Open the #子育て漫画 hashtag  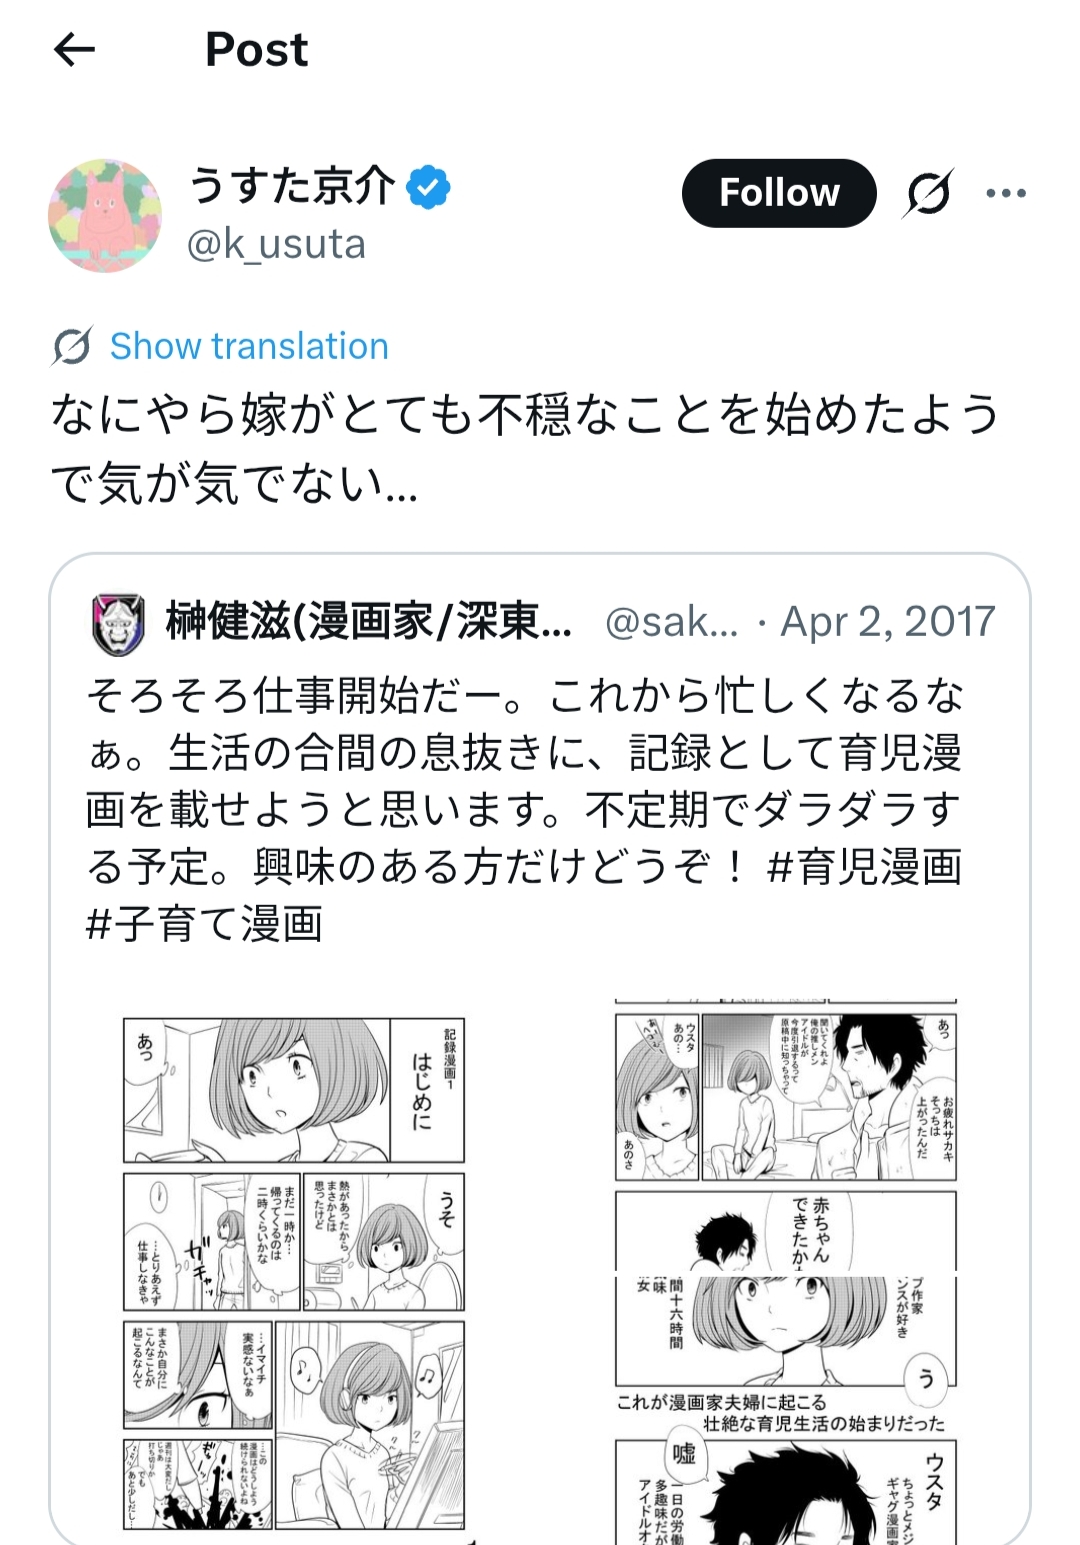click(x=205, y=923)
